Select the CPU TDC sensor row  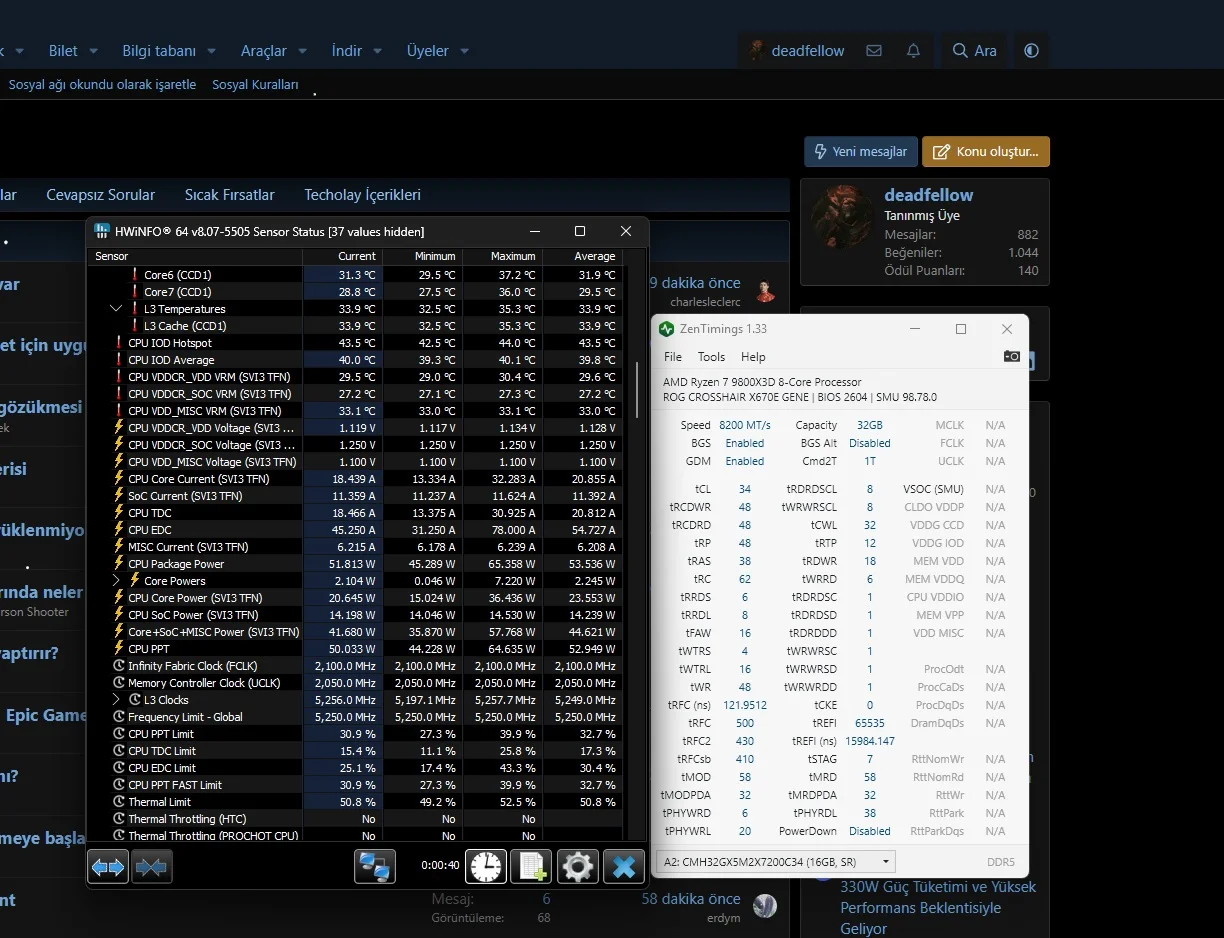click(x=355, y=513)
